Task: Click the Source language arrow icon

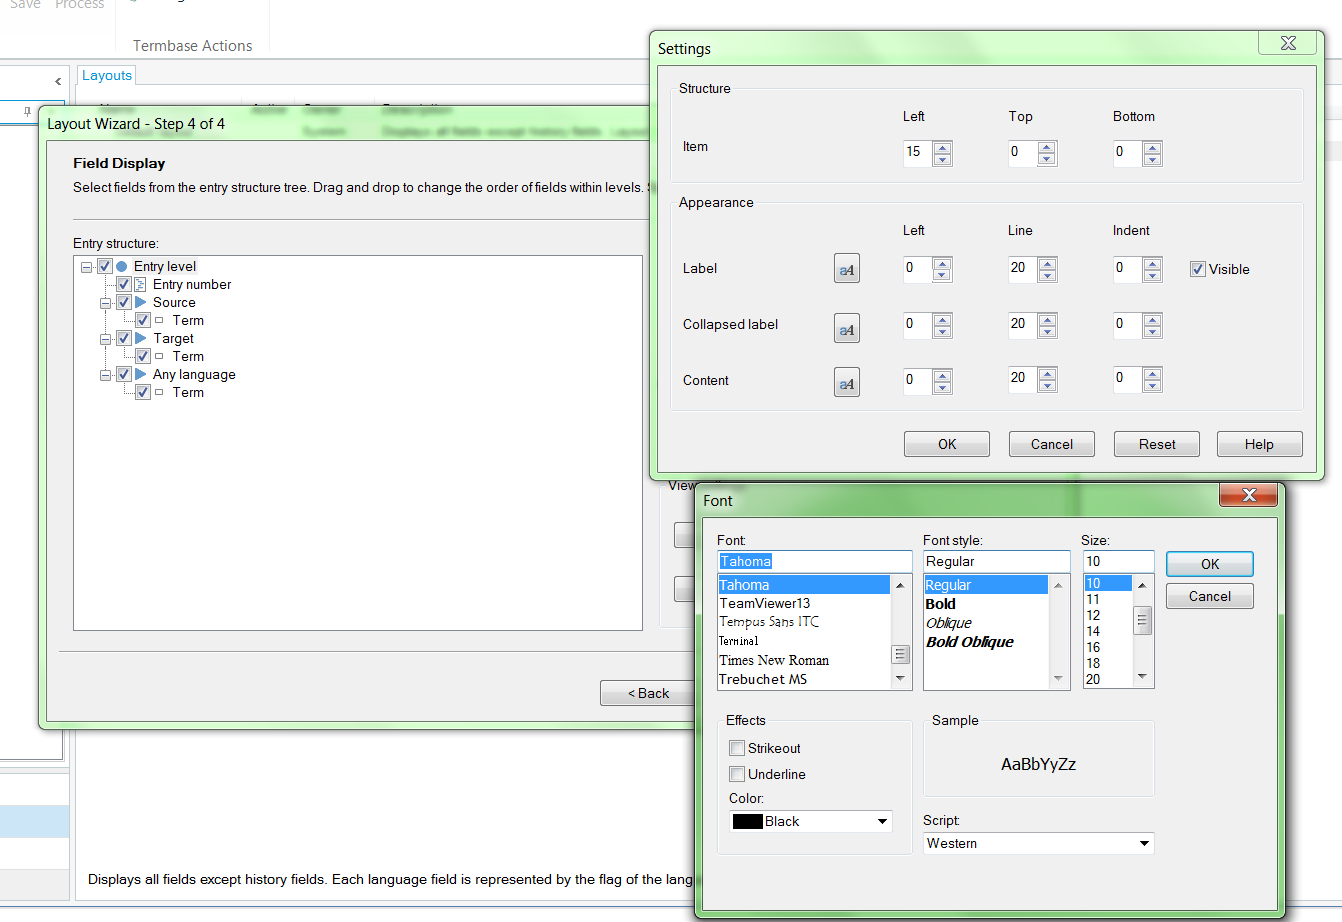Action: [x=141, y=302]
